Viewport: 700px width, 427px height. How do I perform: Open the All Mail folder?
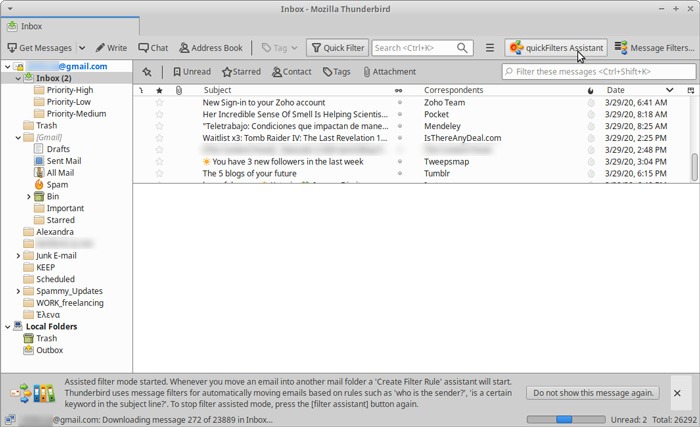tap(60, 173)
